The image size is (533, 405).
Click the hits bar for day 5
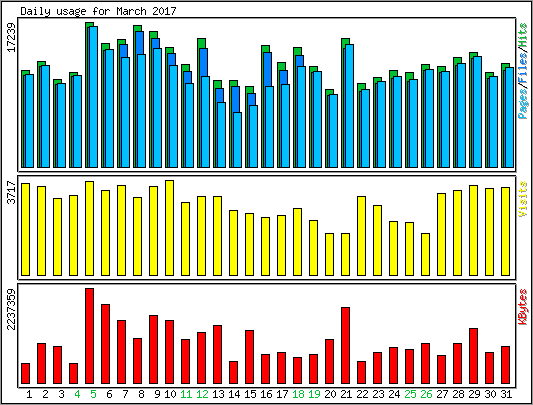pos(89,24)
